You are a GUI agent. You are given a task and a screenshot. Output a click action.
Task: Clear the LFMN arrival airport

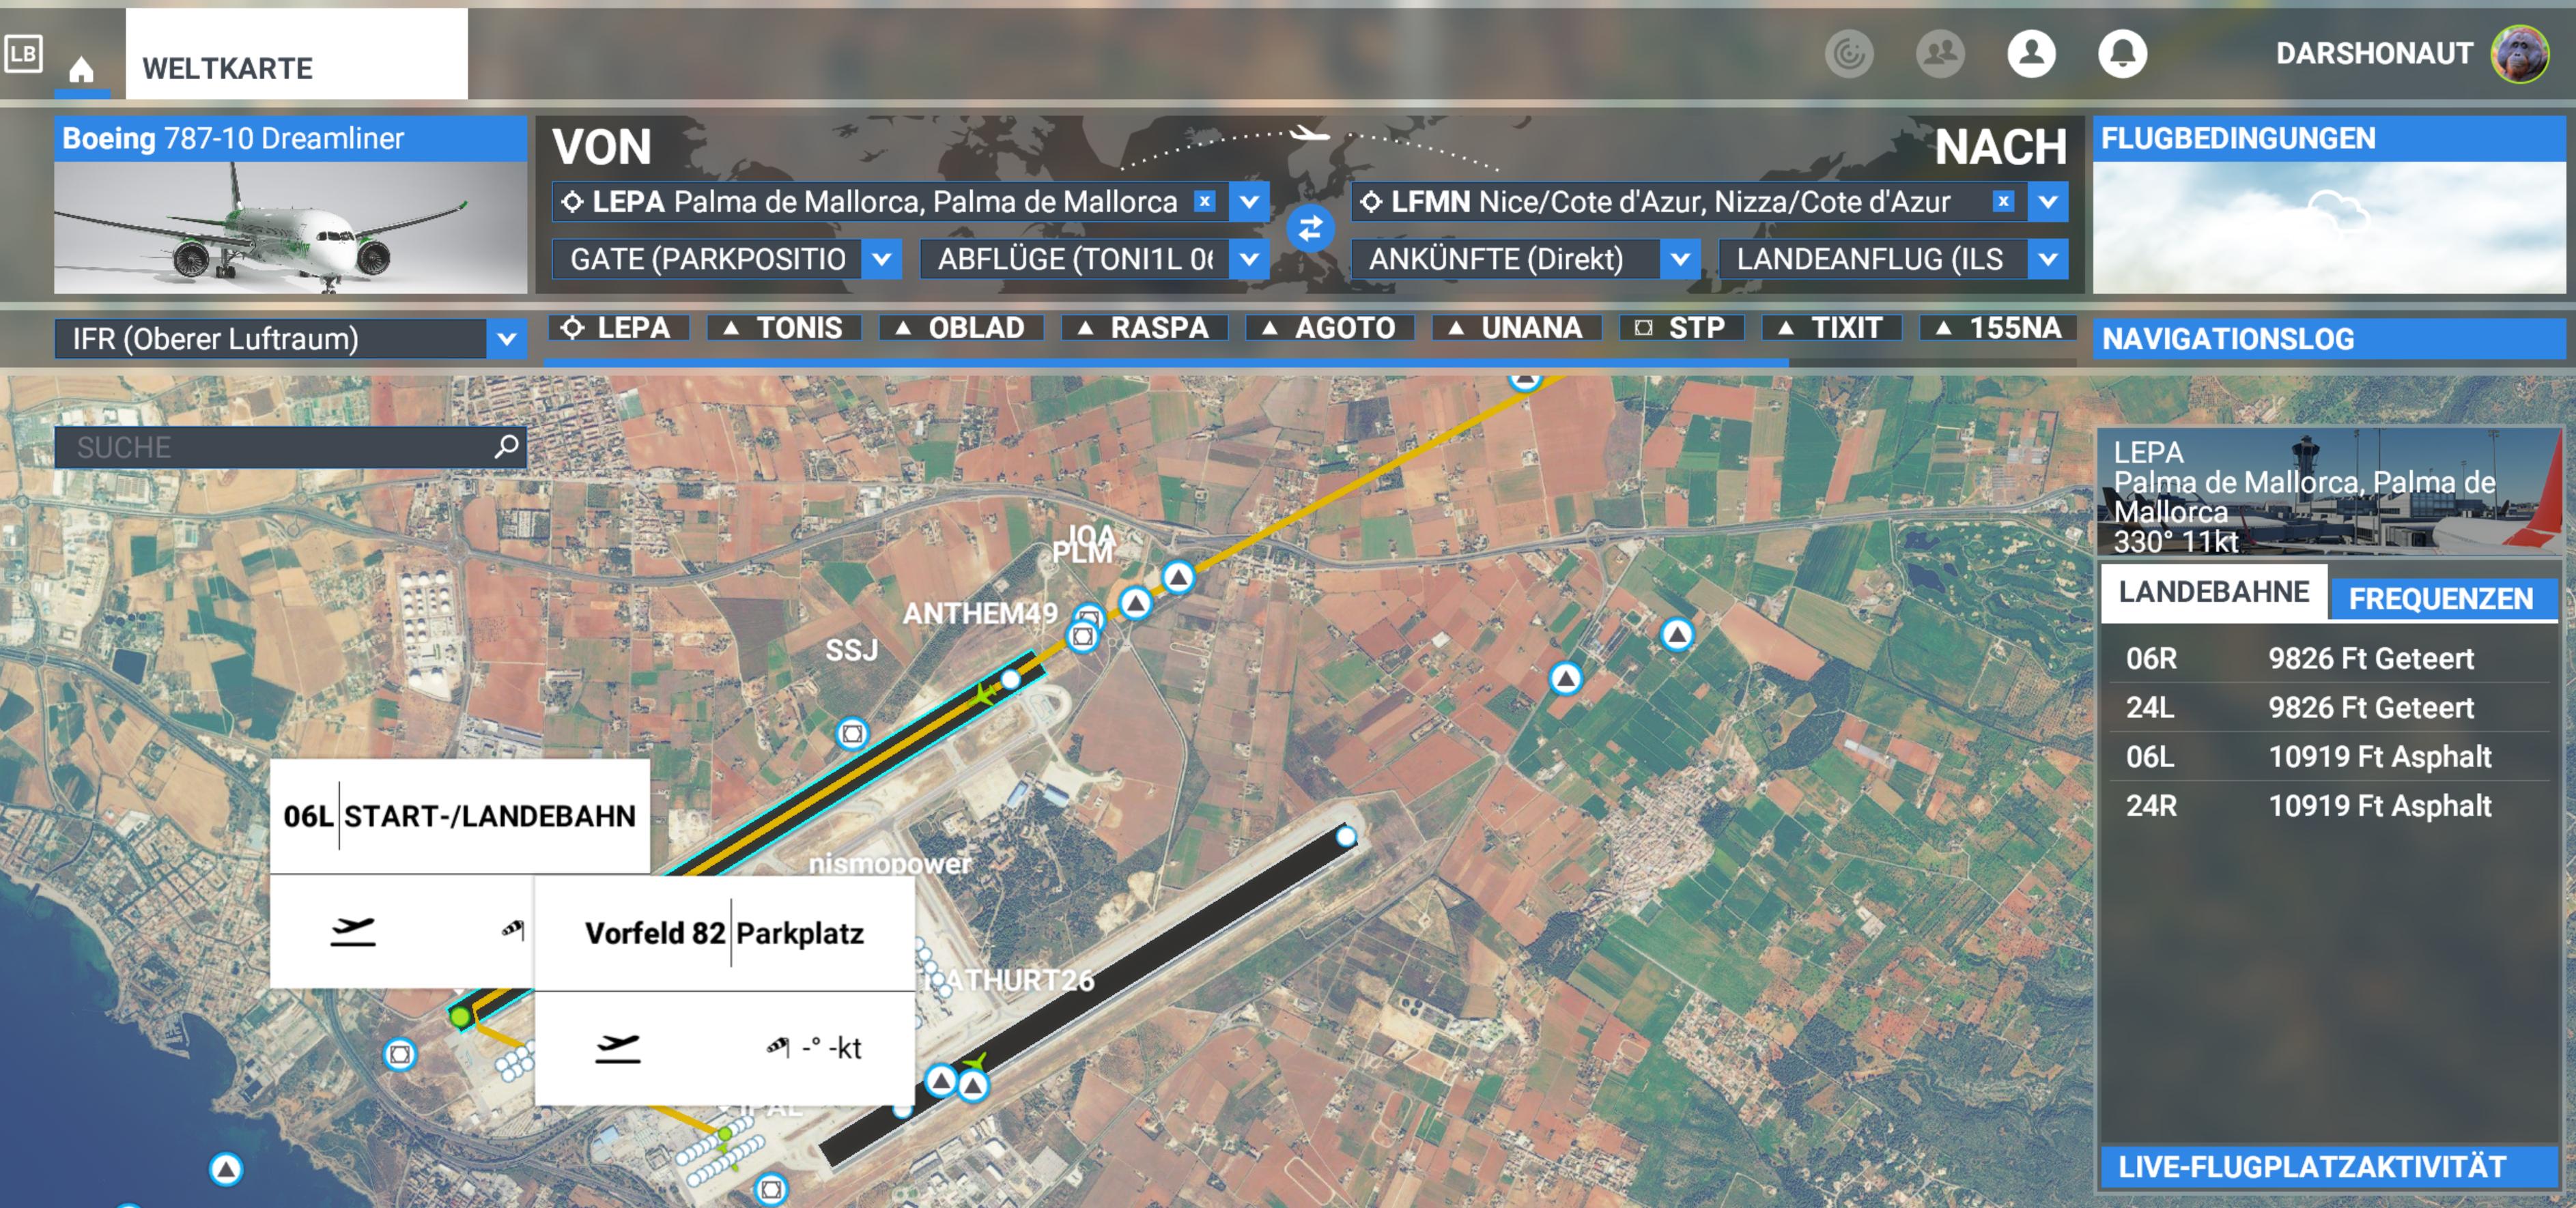coord(2003,201)
